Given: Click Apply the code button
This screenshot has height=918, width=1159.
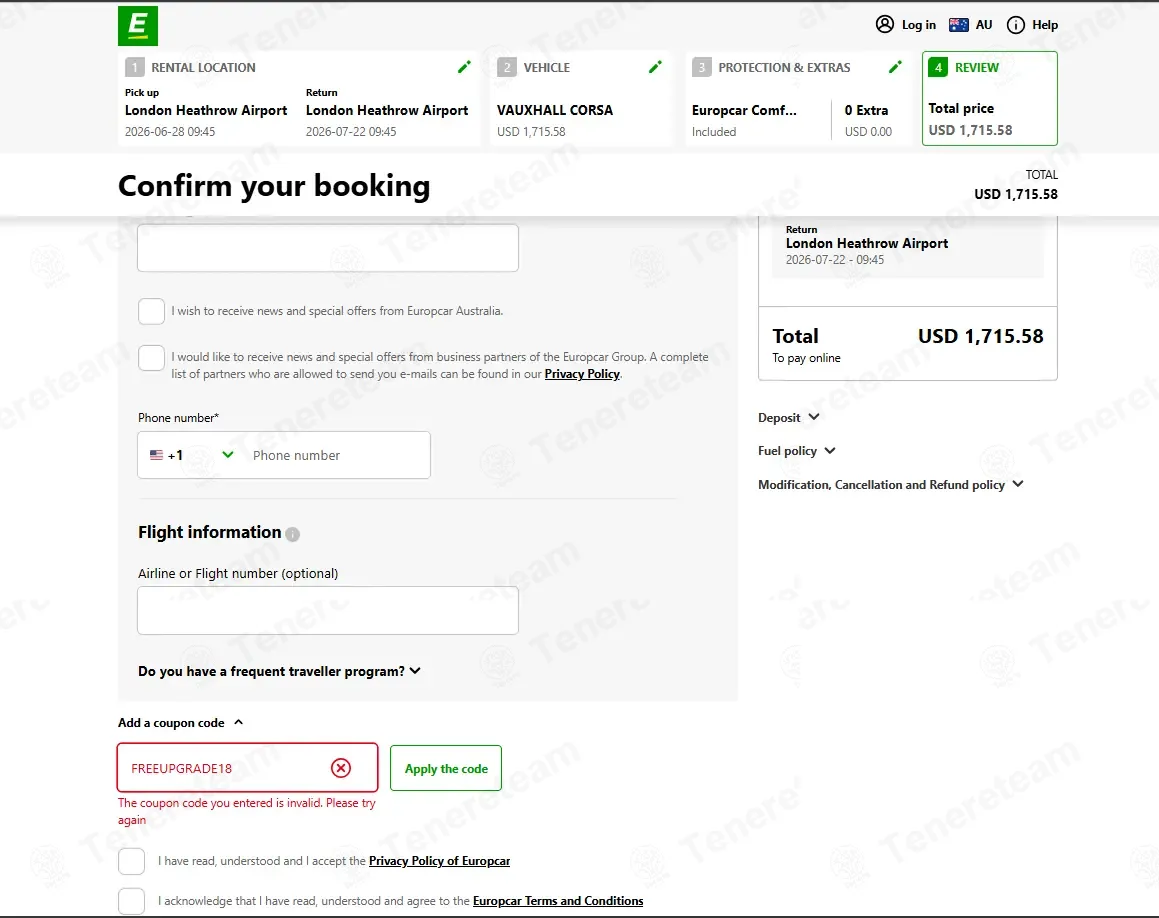Looking at the screenshot, I should click(x=446, y=768).
